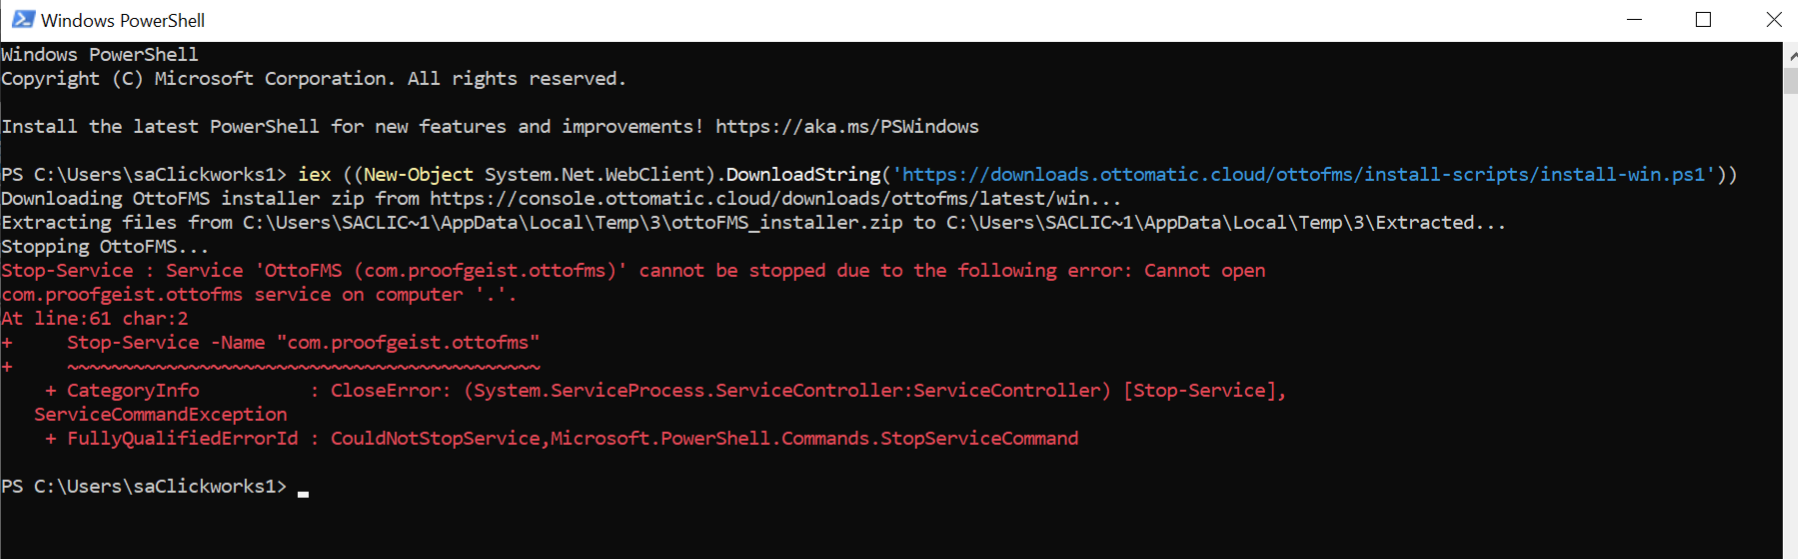Click the PowerShell icon in the title bar
The image size is (1798, 559).
[x=23, y=20]
